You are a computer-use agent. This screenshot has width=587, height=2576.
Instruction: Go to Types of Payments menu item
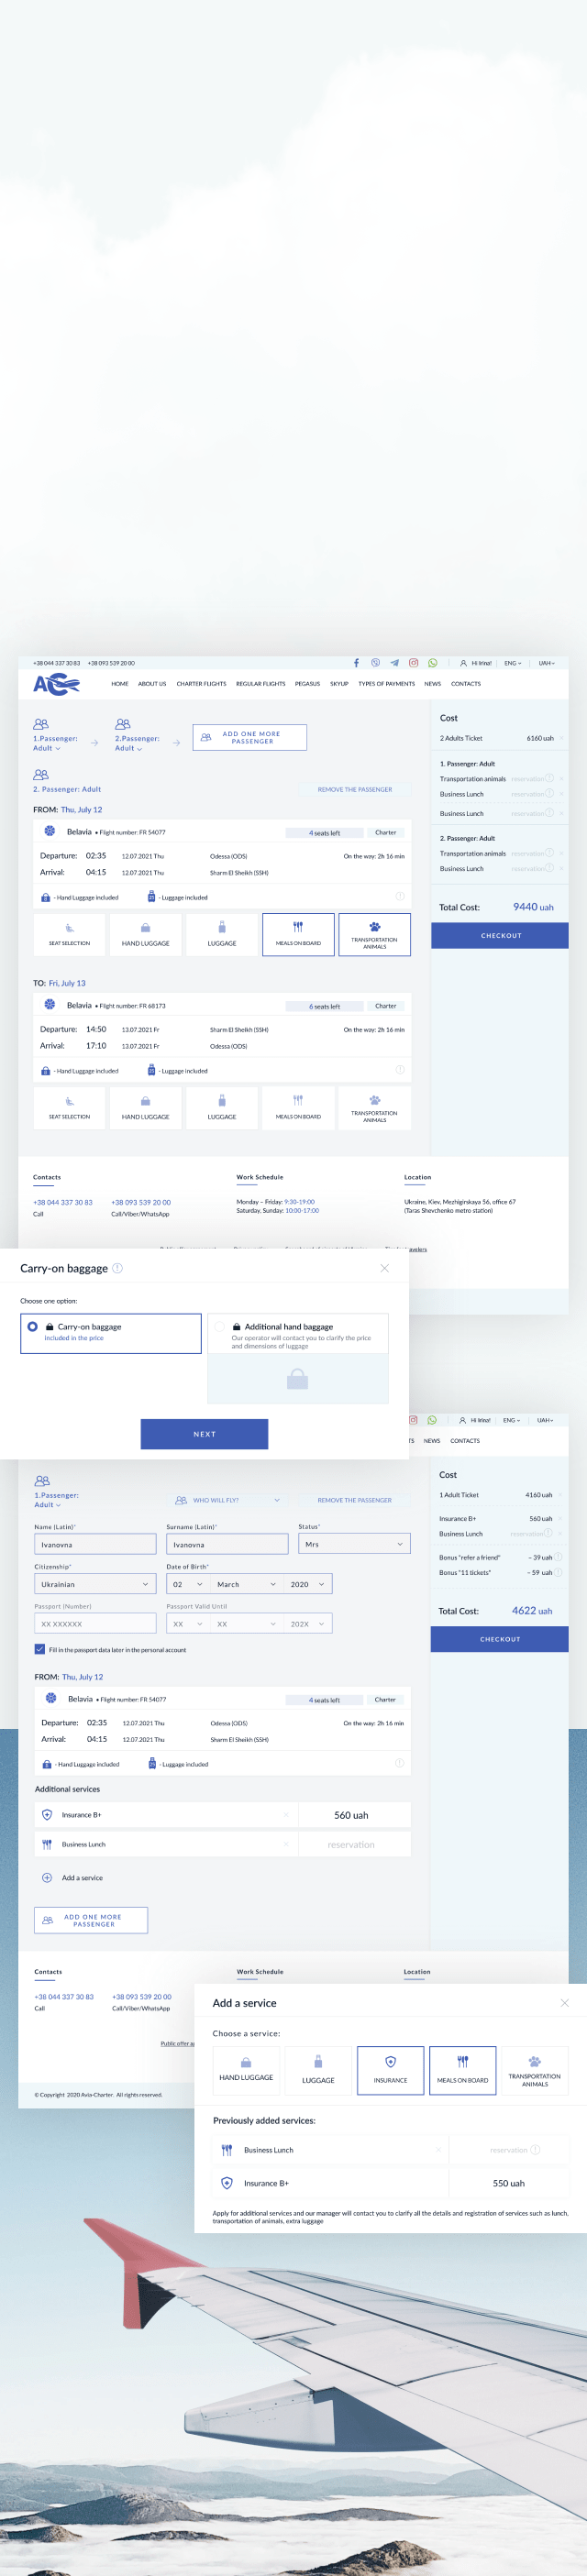coord(386,684)
